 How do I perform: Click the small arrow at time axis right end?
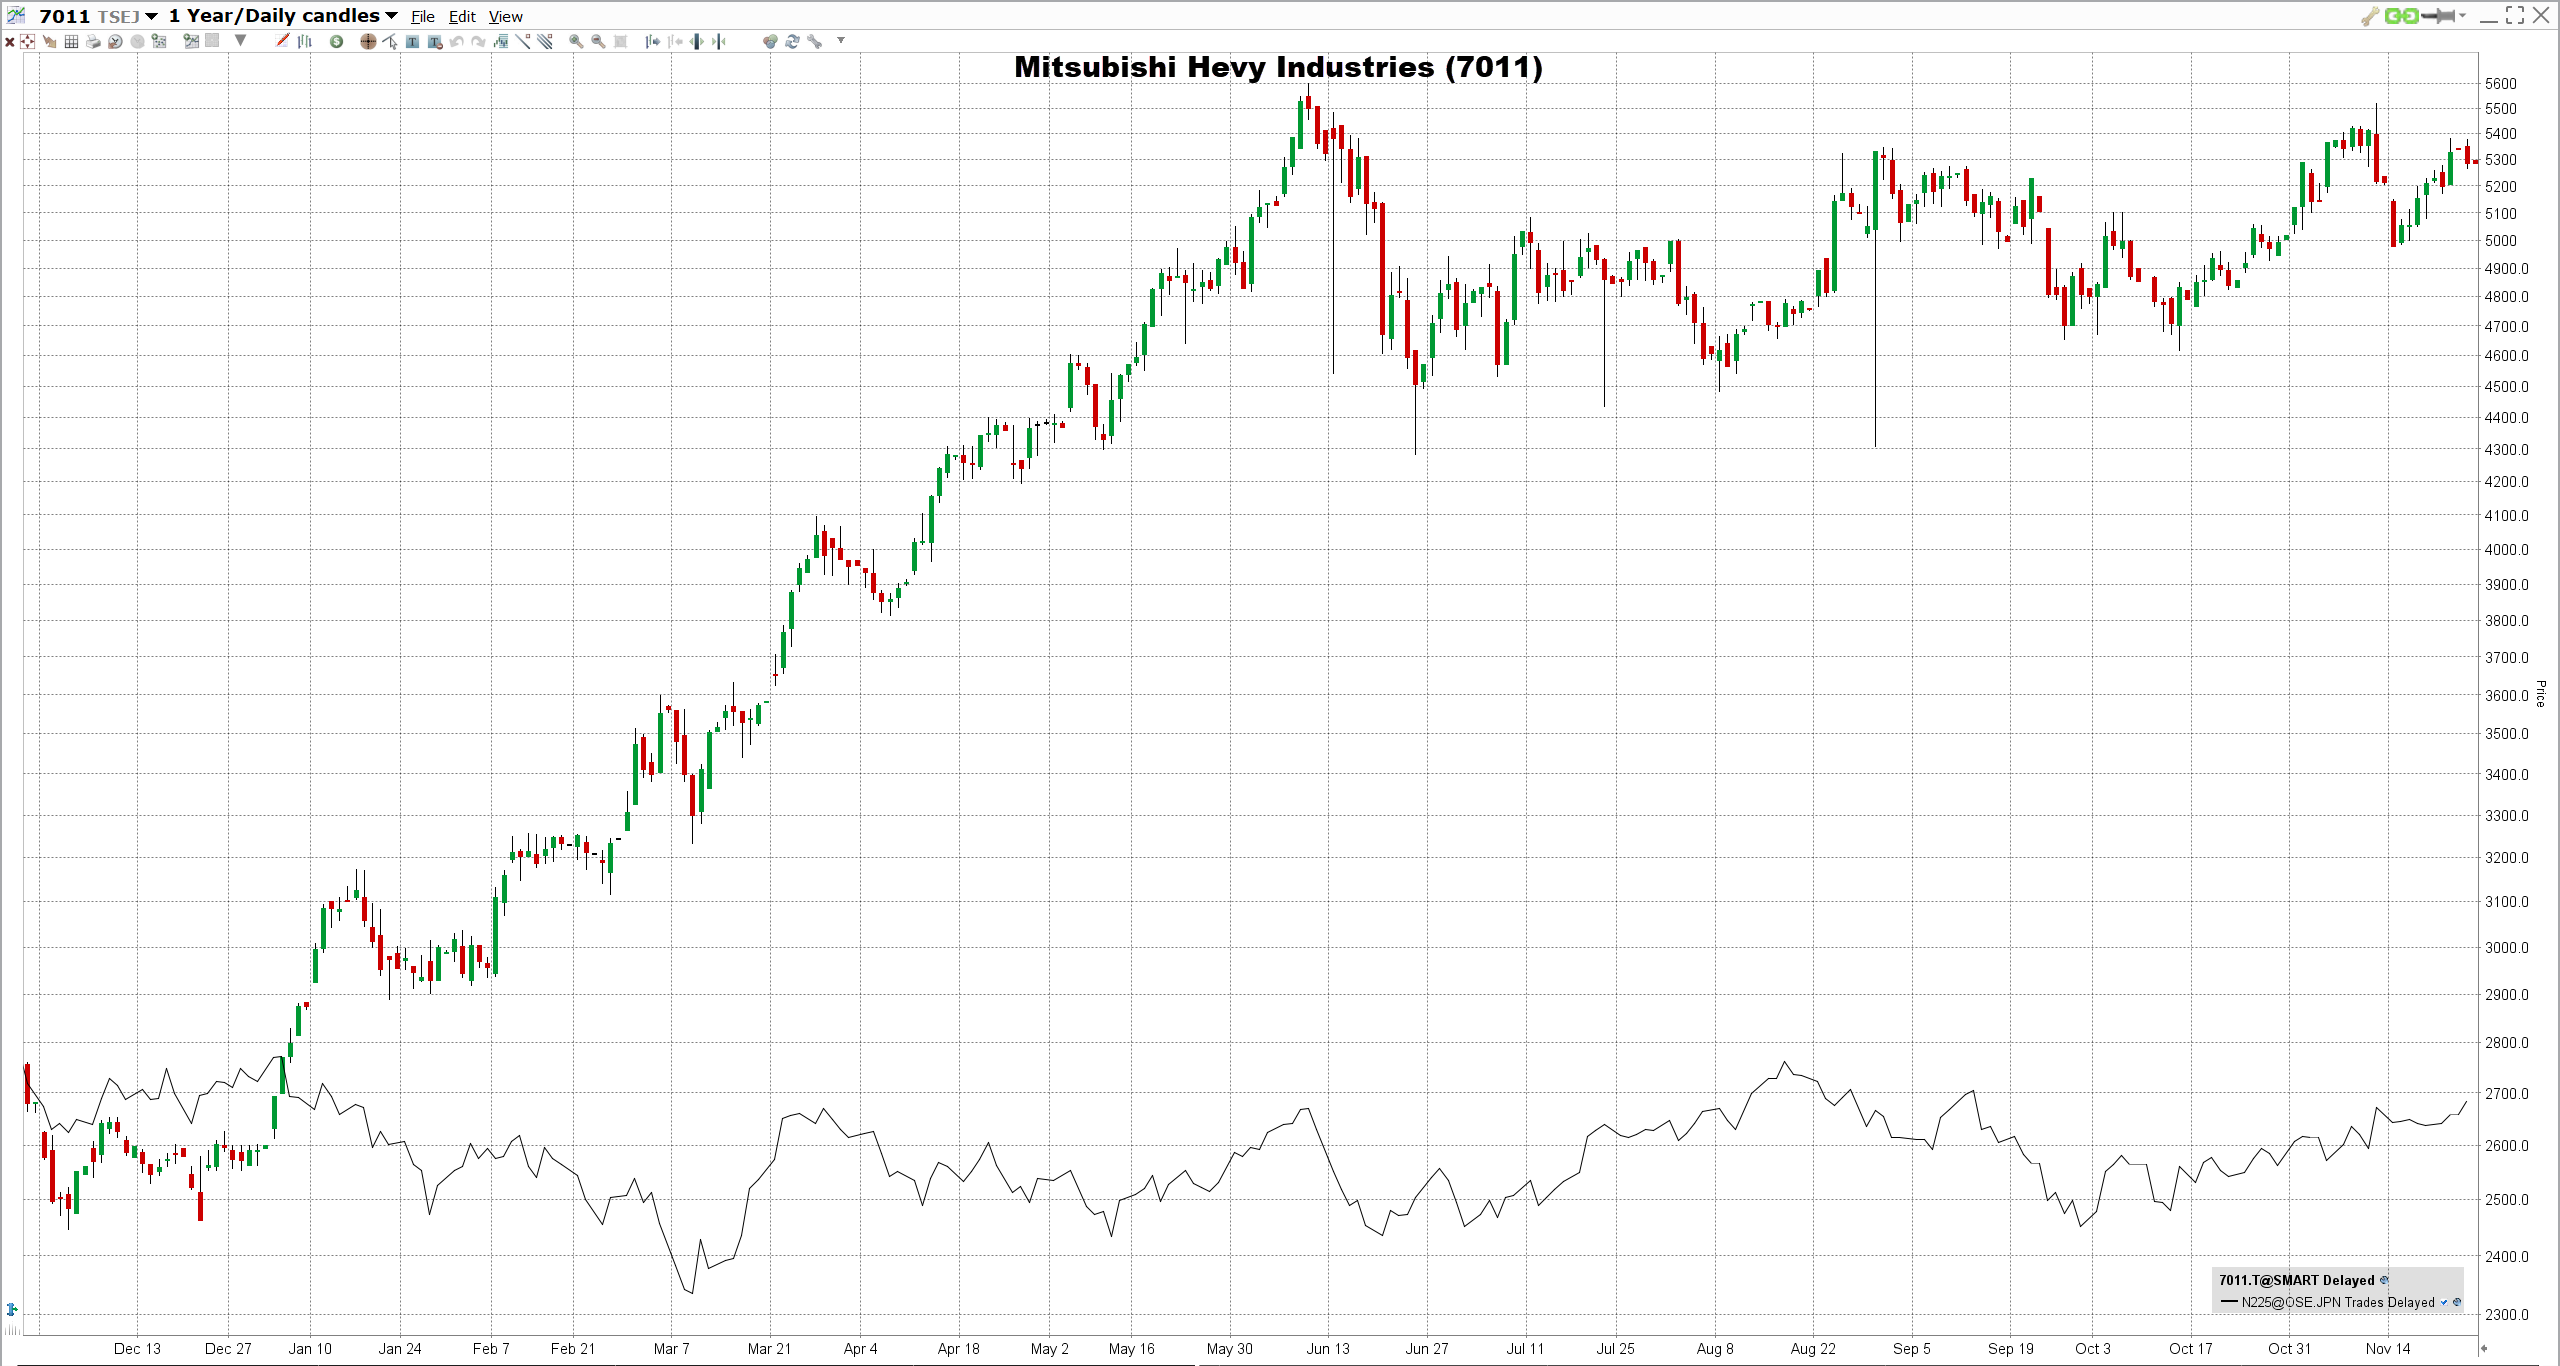pos(2483,1349)
